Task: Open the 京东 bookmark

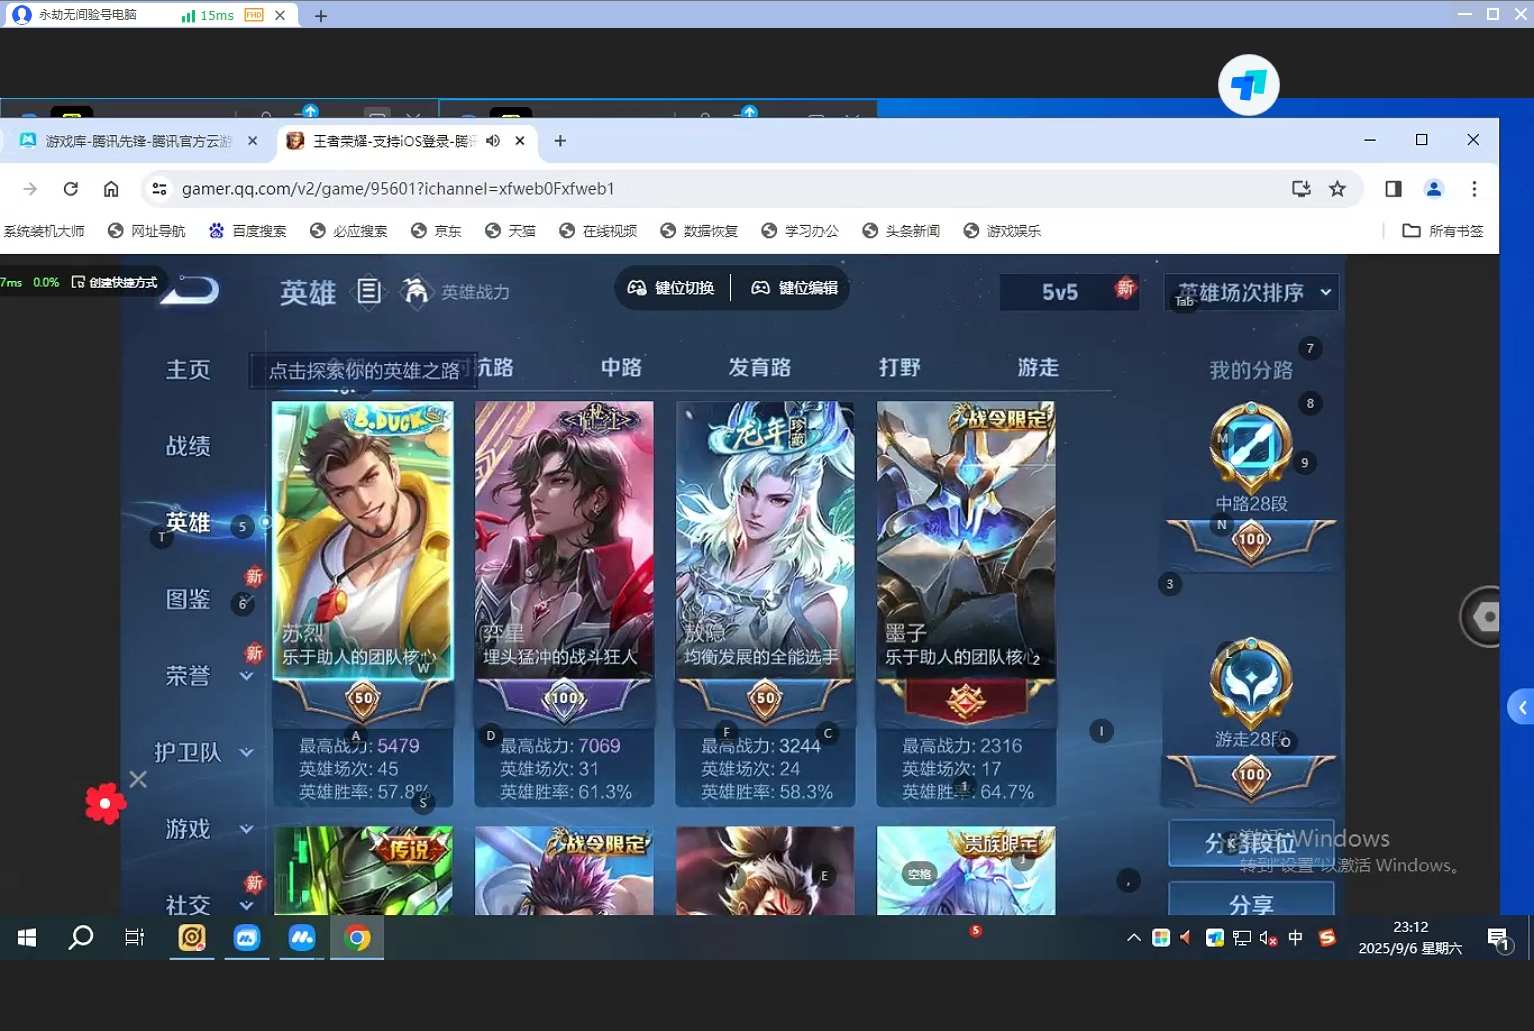Action: click(436, 231)
